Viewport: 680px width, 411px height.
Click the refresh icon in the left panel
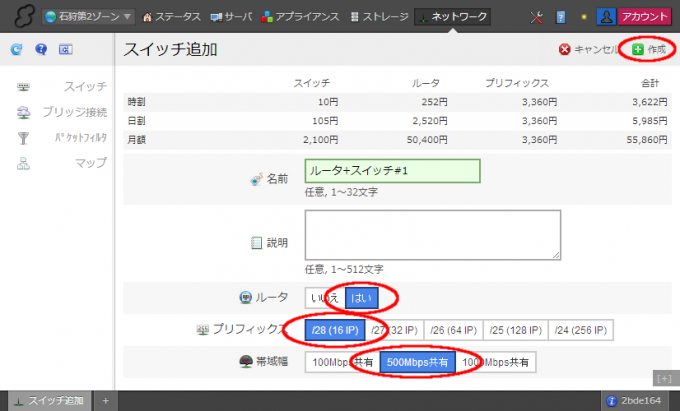(x=17, y=49)
